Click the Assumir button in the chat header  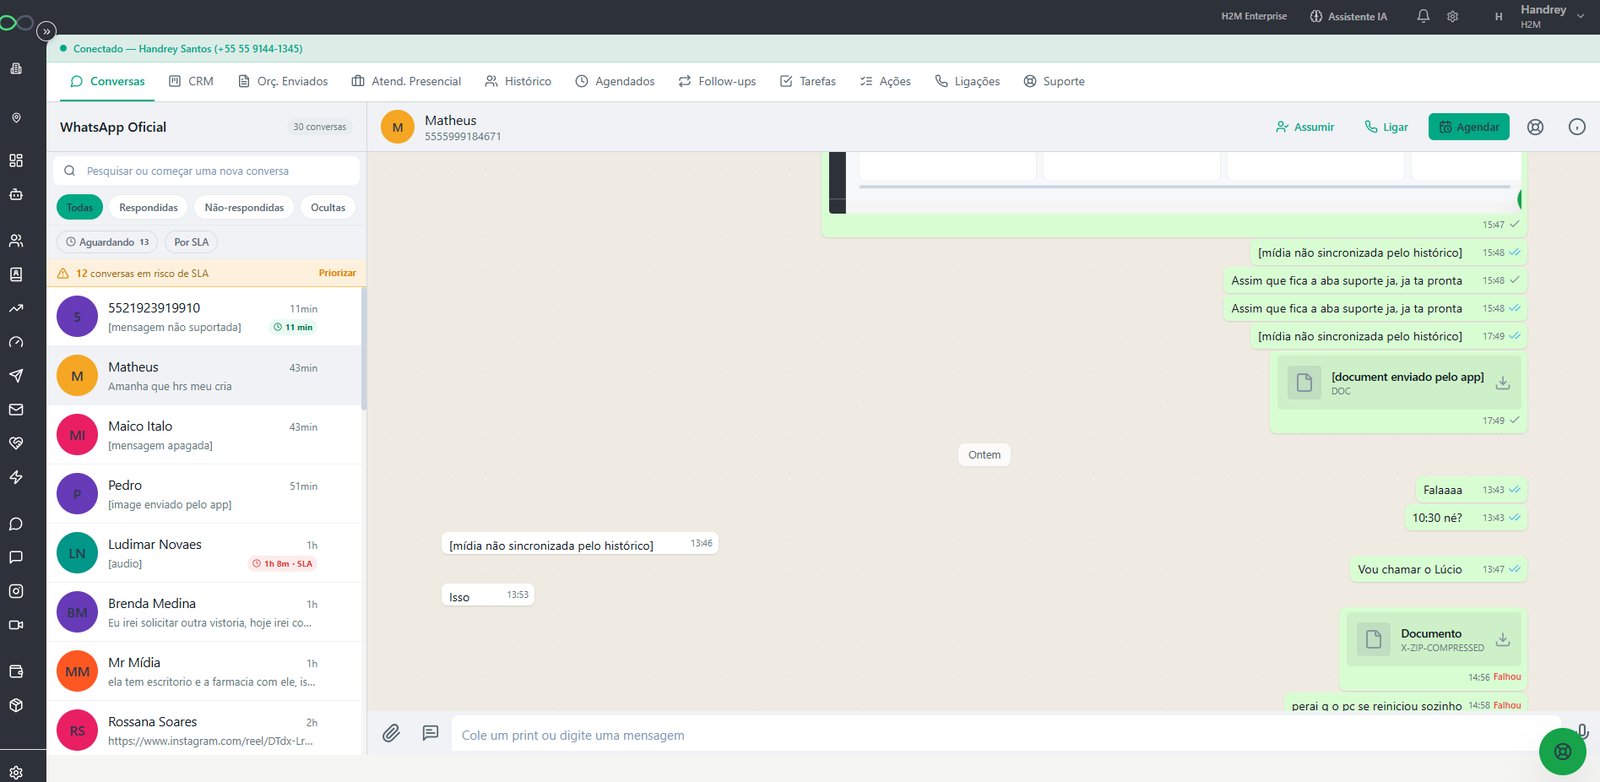pos(1304,127)
